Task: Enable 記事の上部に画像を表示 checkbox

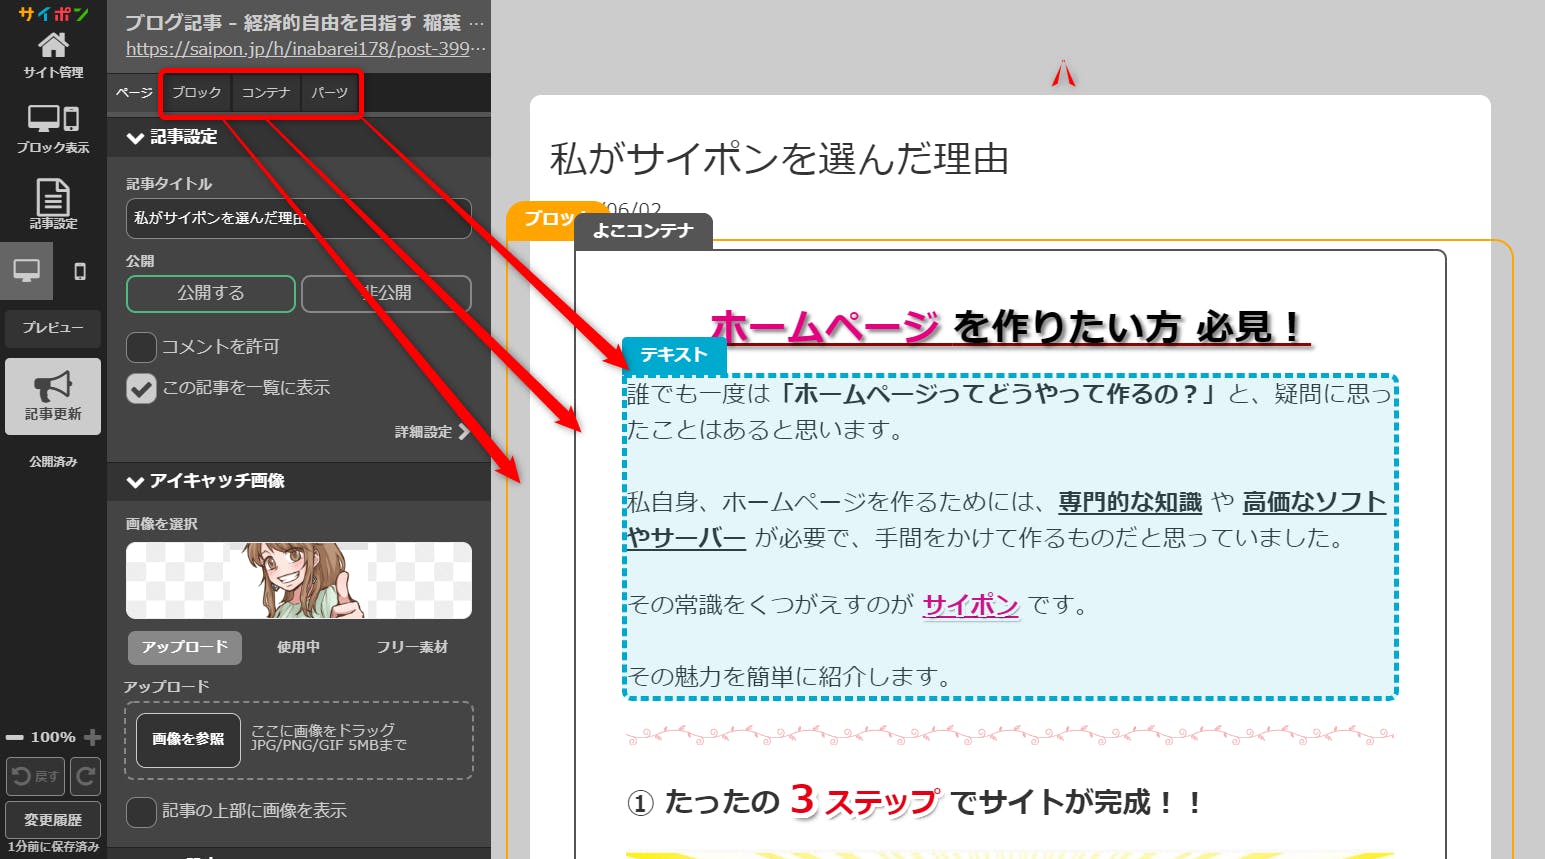Action: [x=141, y=811]
